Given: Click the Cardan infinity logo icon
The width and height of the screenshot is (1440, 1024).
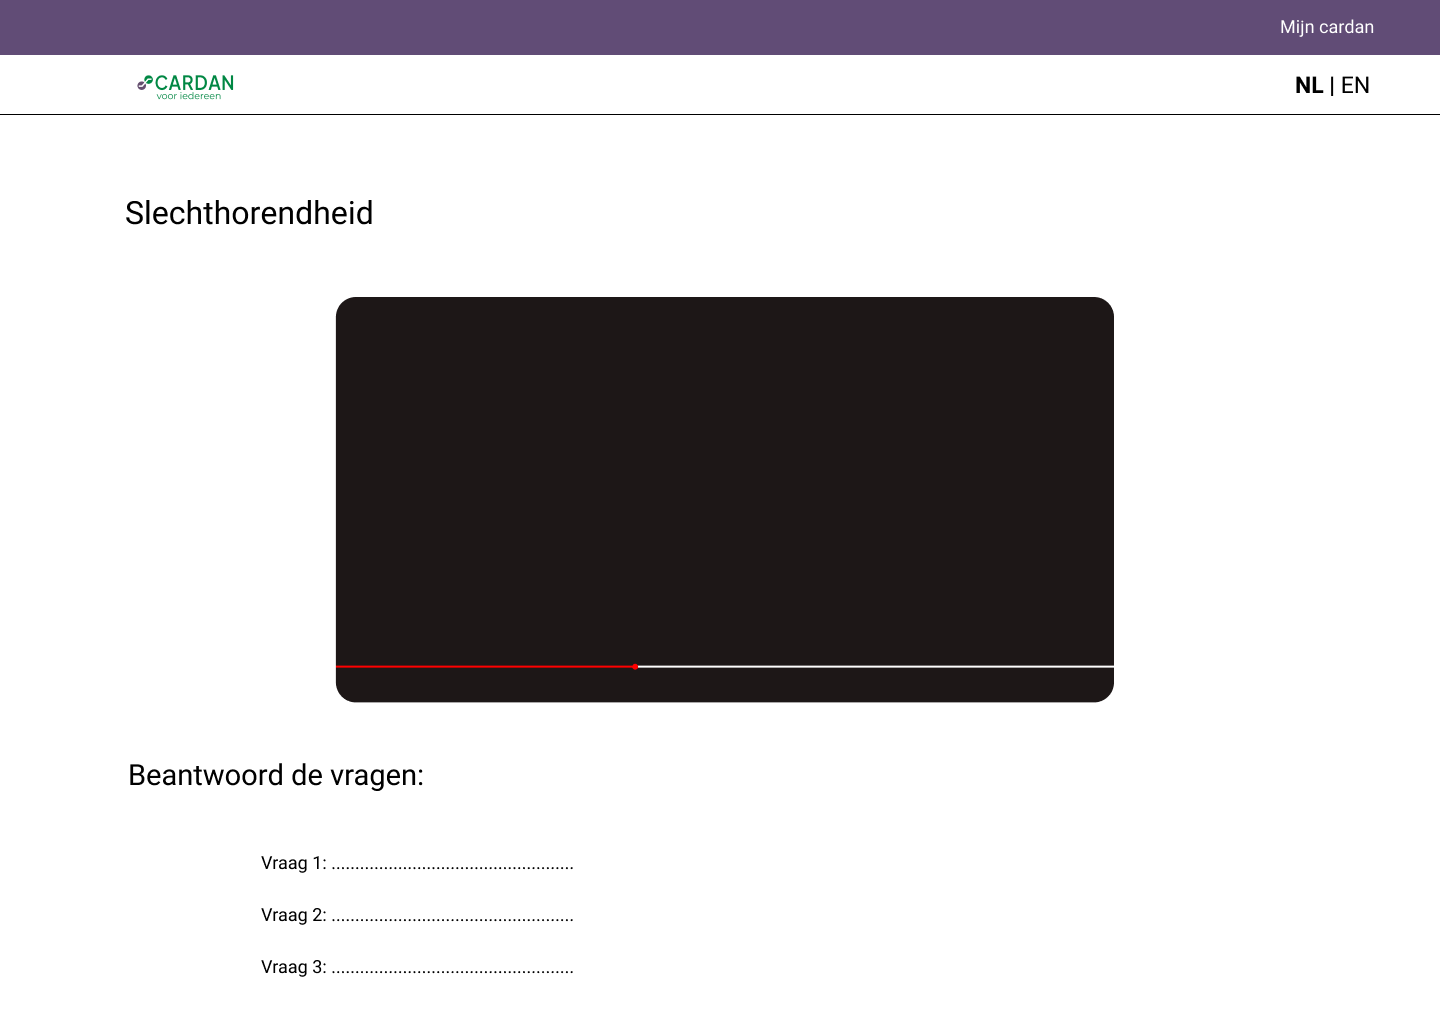Looking at the screenshot, I should [145, 83].
